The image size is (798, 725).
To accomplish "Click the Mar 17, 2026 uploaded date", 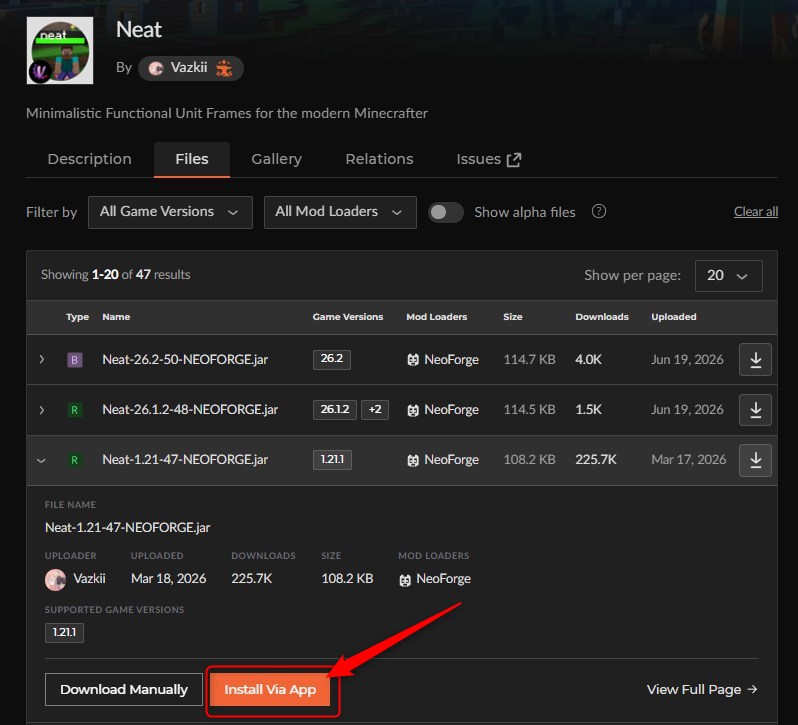I will pyautogui.click(x=688, y=459).
